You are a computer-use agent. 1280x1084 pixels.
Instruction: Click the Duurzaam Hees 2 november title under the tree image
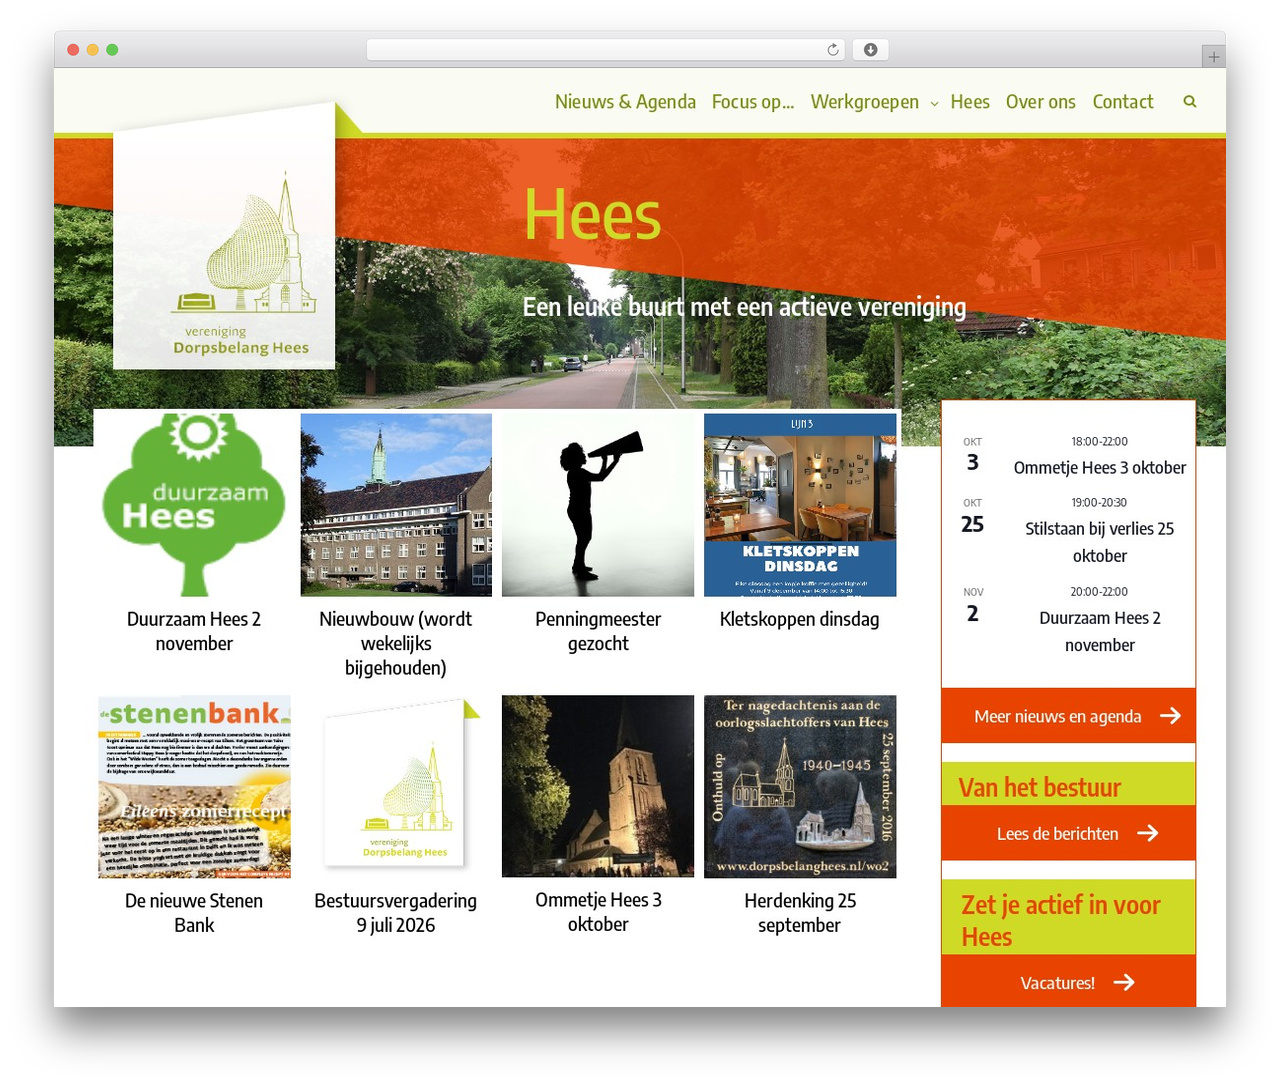tap(194, 631)
